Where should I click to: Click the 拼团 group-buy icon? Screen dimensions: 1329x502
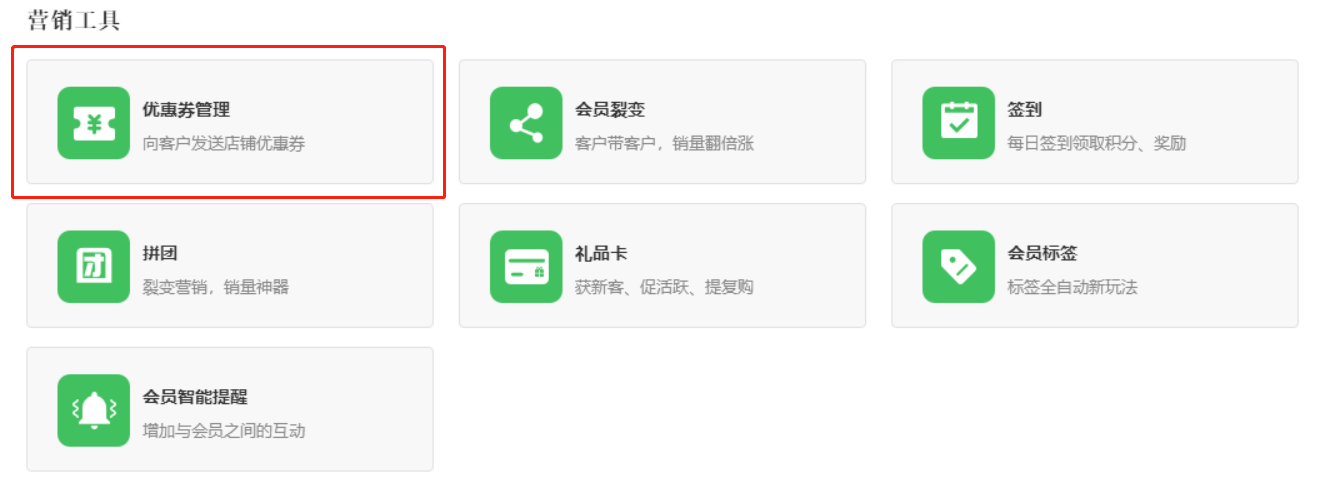tap(94, 267)
